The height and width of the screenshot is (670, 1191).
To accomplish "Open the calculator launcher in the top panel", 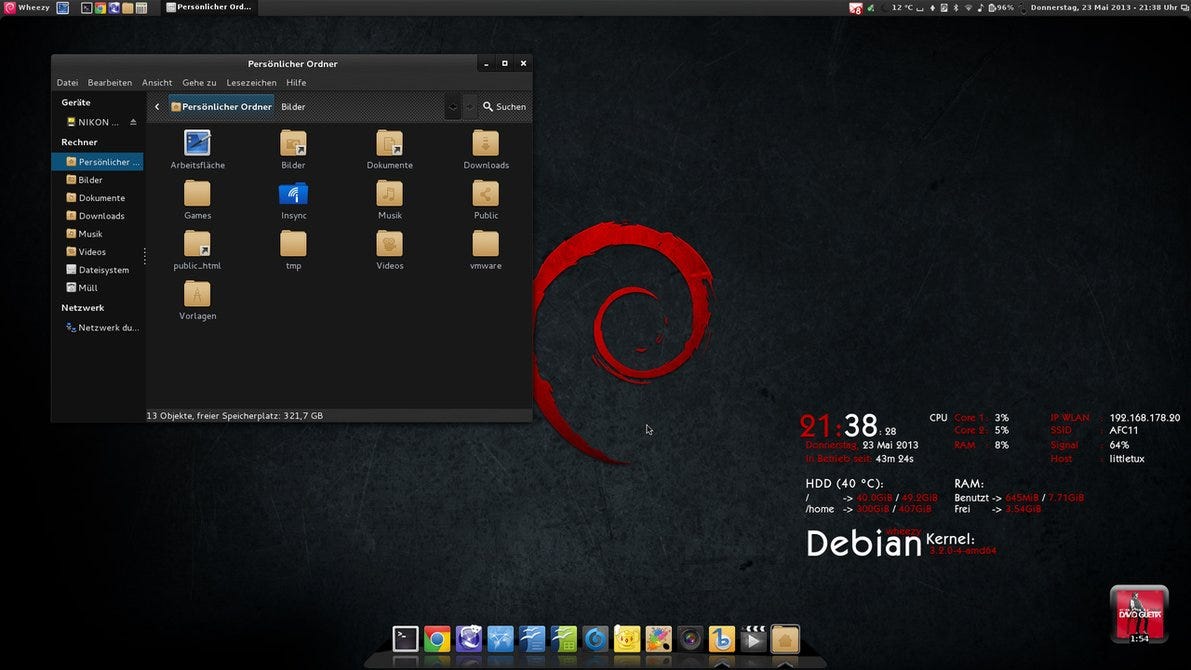I will coord(140,7).
